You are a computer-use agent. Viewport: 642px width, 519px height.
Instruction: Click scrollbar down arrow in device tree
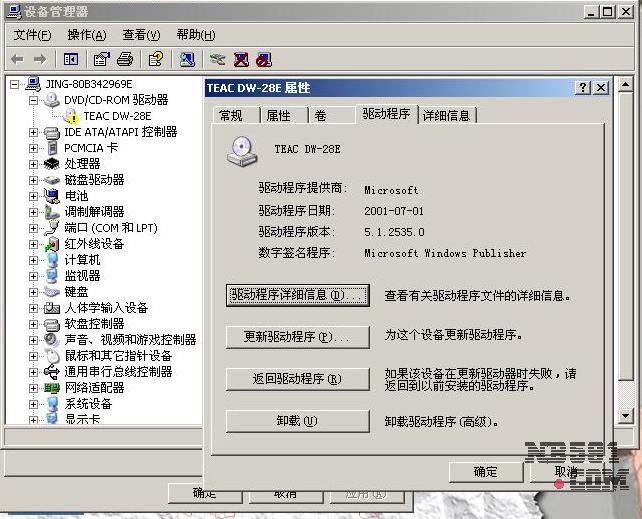[x=625, y=415]
